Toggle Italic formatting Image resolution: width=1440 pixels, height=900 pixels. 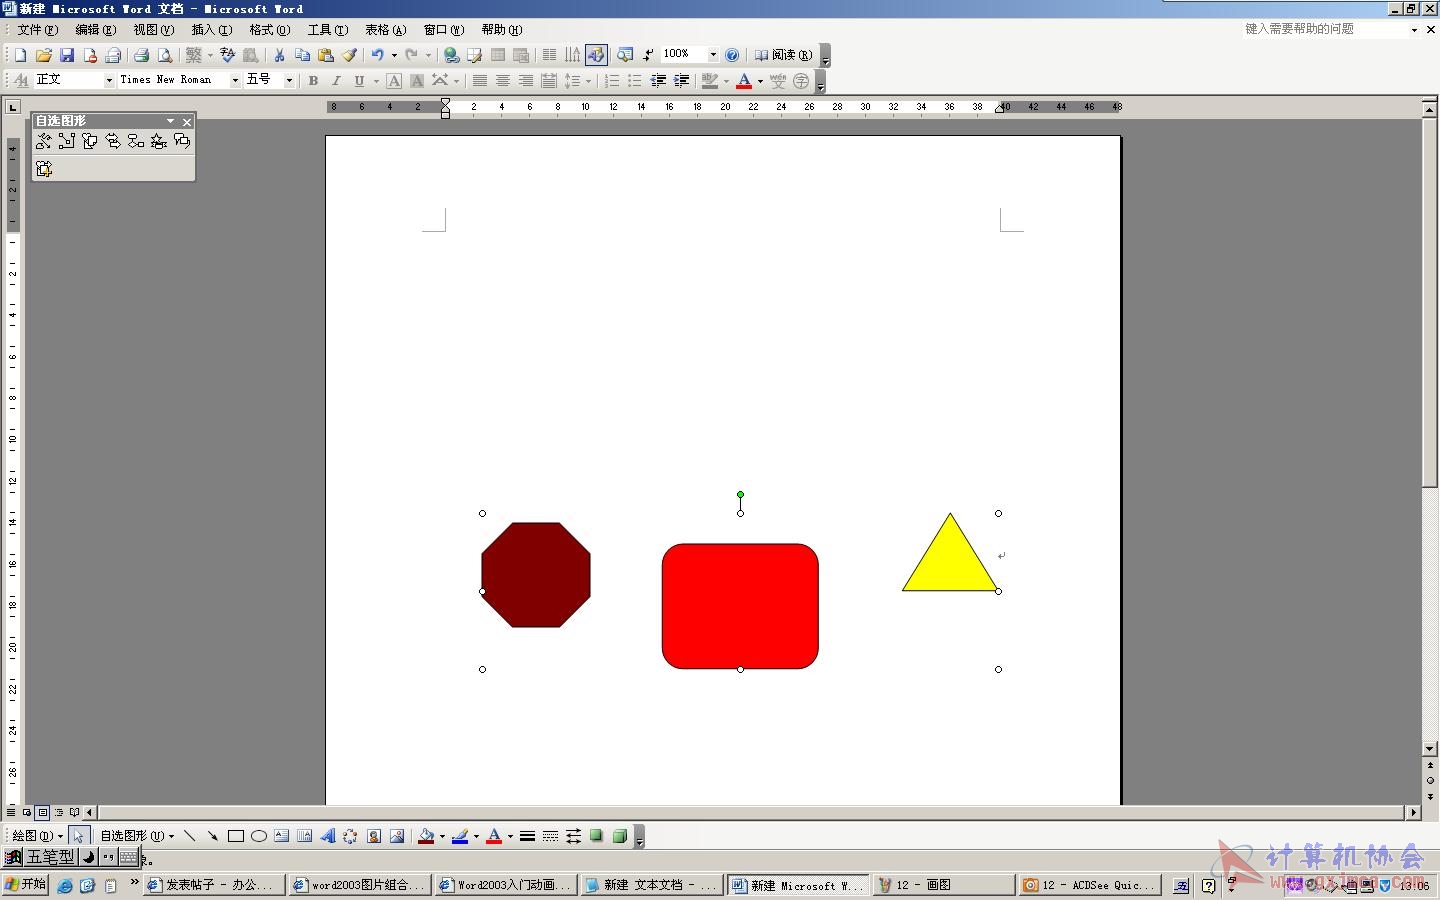tap(336, 80)
